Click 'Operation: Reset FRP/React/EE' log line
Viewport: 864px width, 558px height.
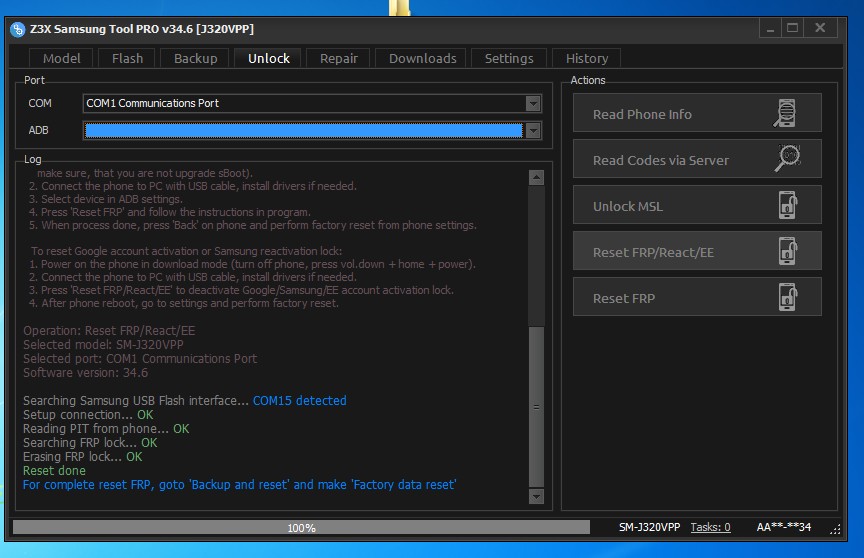(109, 331)
